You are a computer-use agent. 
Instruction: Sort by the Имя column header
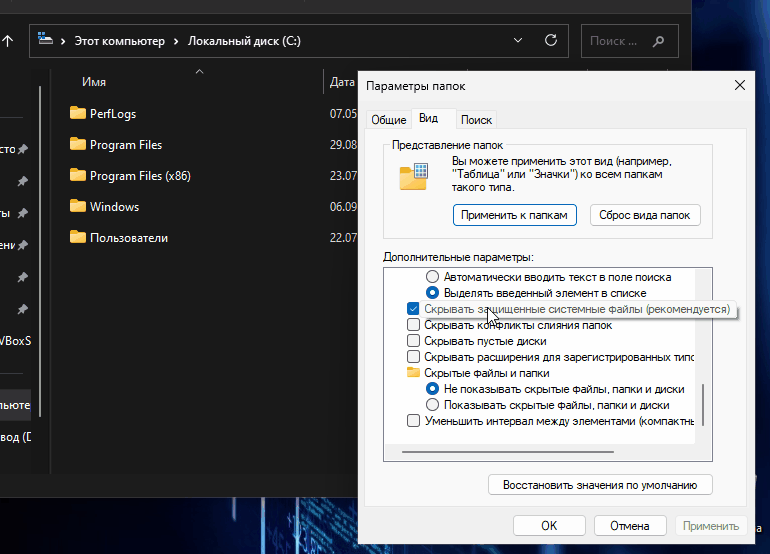pyautogui.click(x=94, y=82)
